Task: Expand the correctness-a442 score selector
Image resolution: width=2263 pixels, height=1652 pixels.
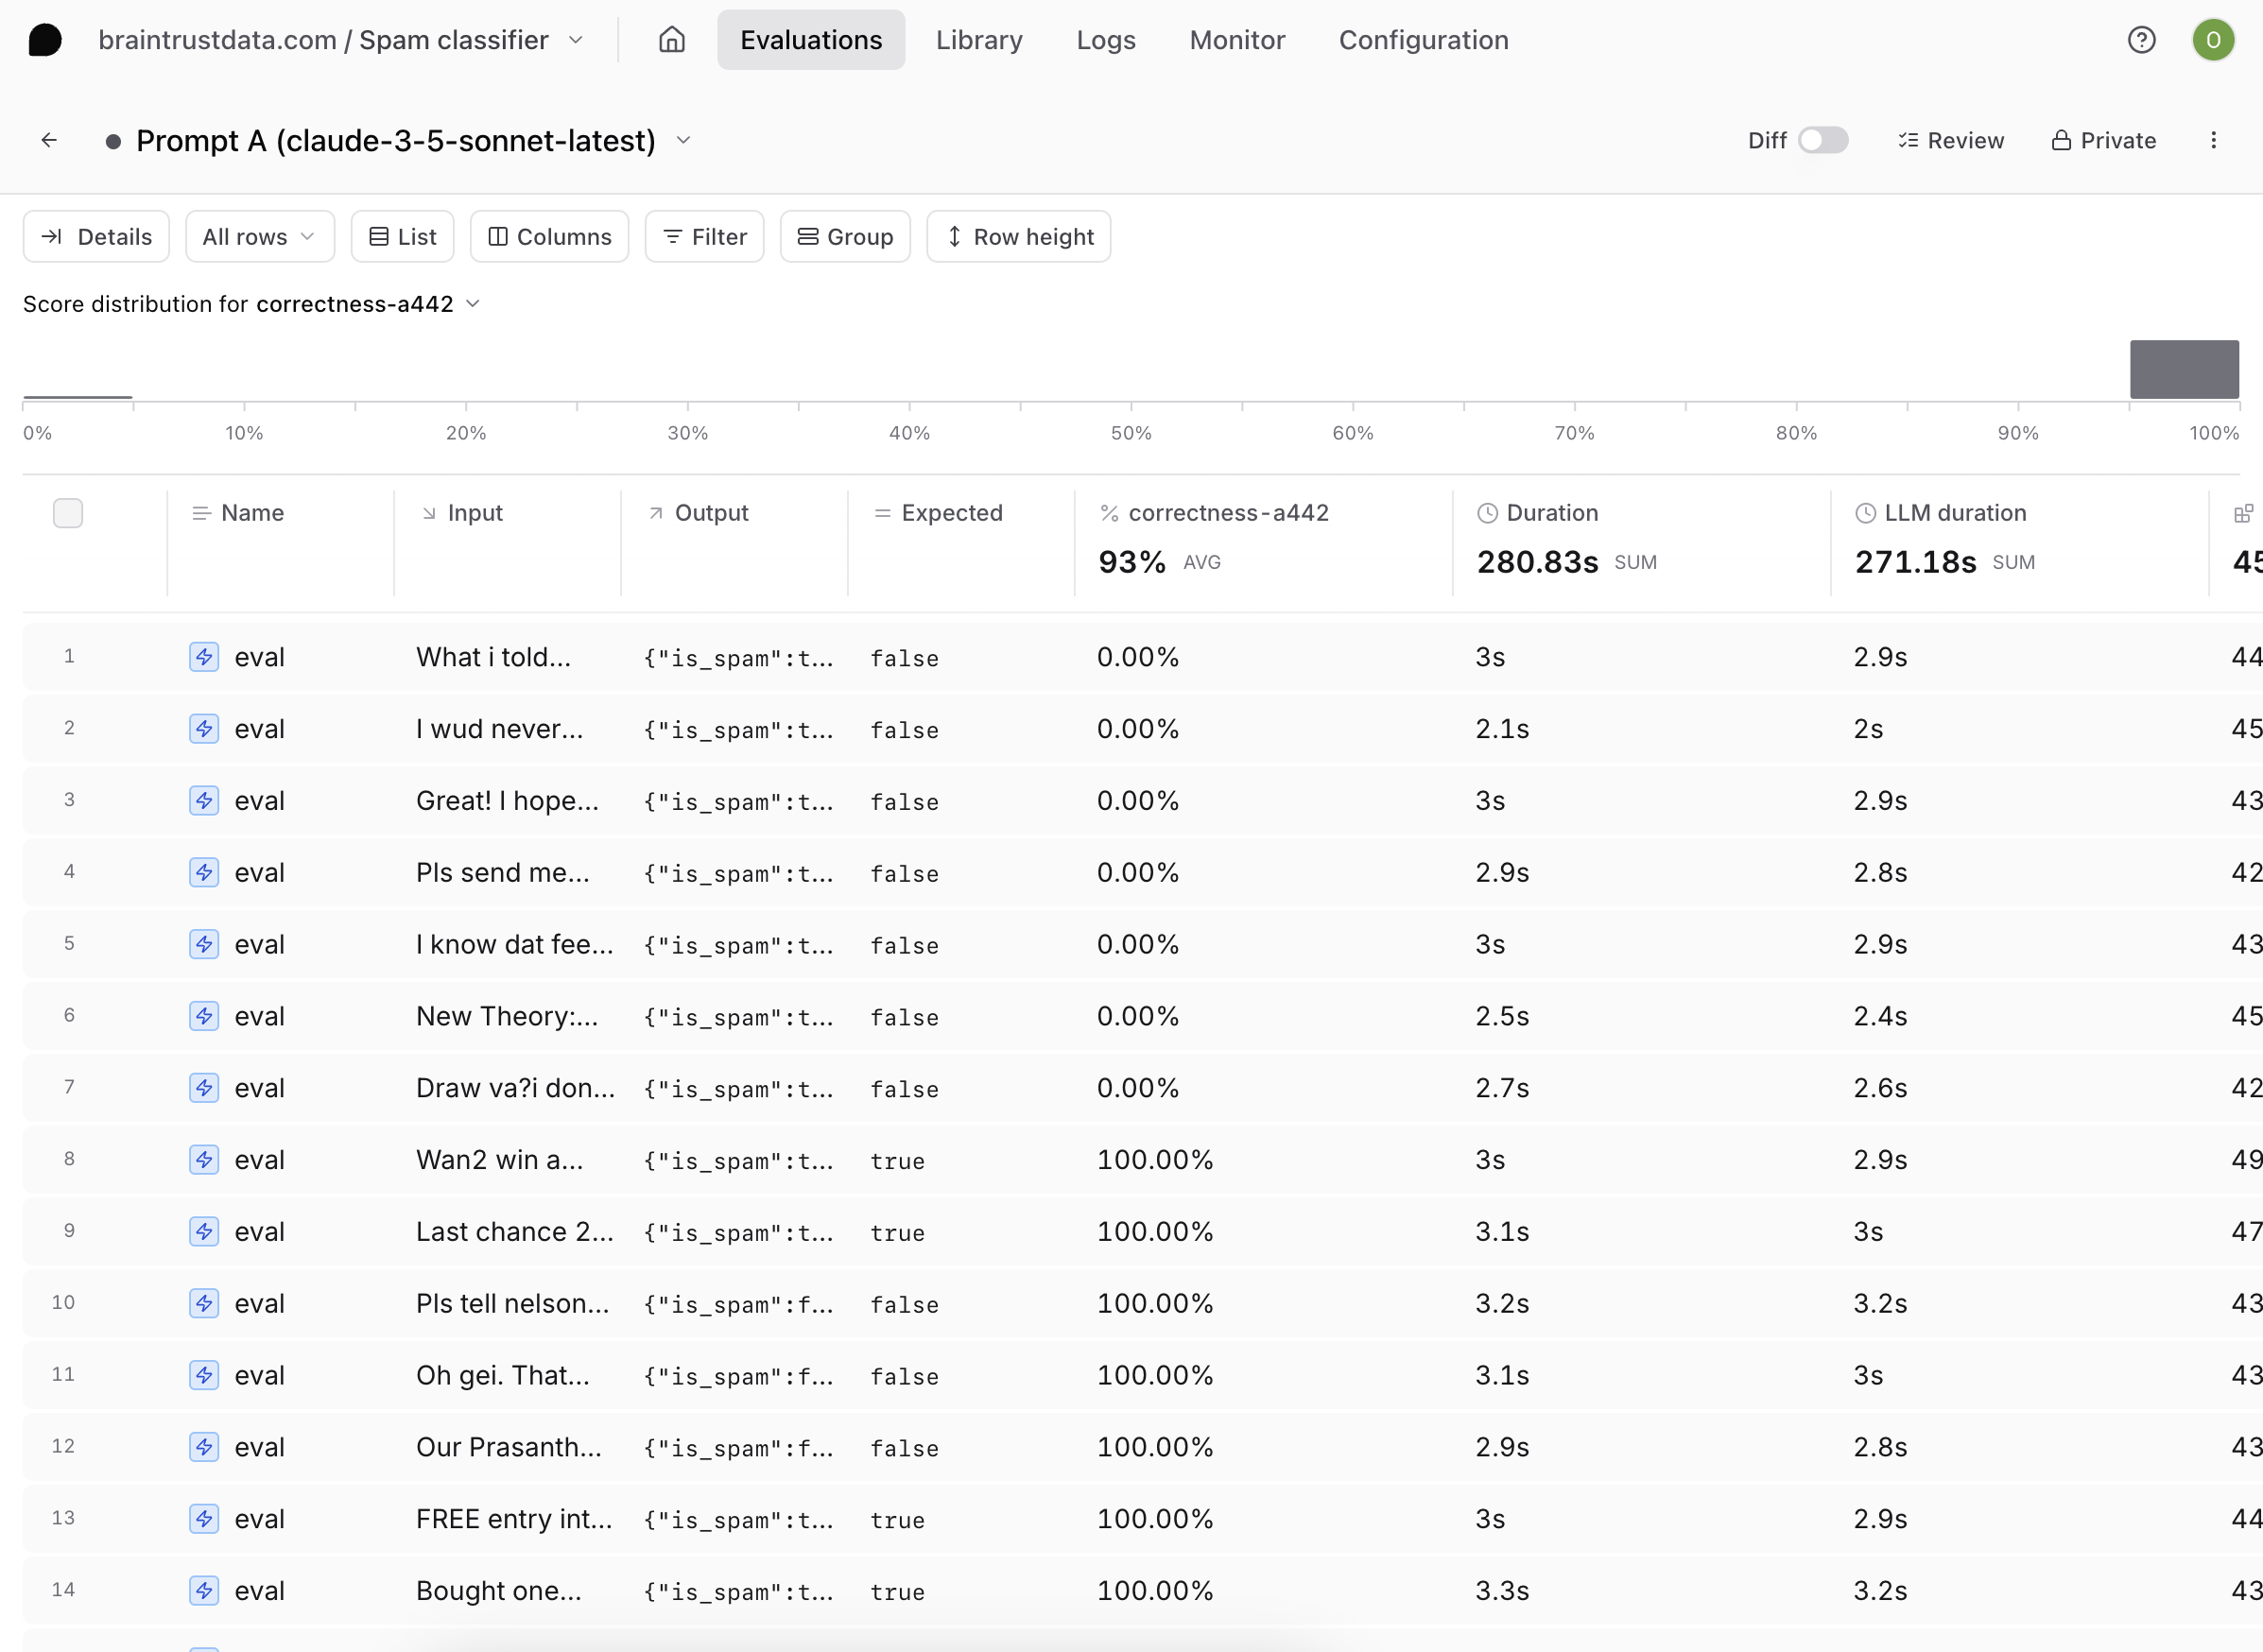Action: coord(473,304)
